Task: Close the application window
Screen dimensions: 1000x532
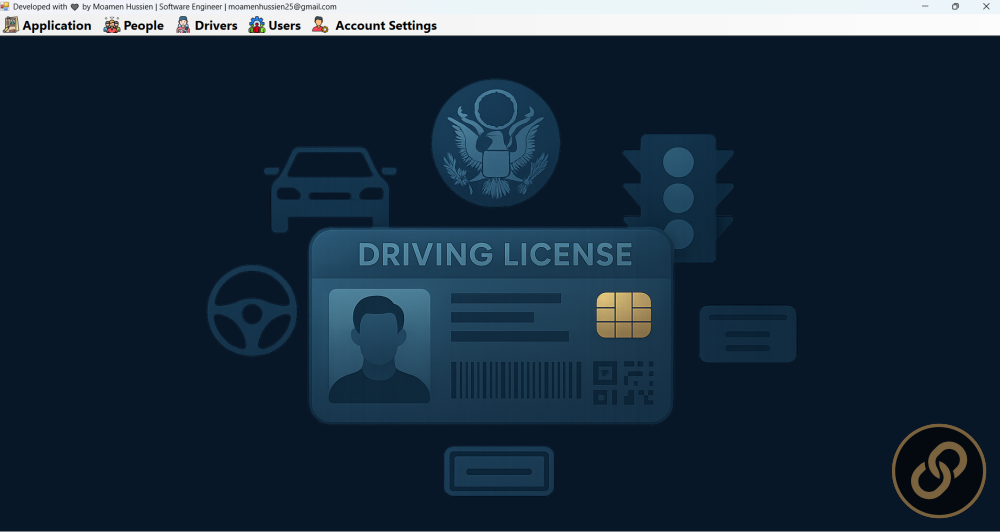Action: [985, 6]
